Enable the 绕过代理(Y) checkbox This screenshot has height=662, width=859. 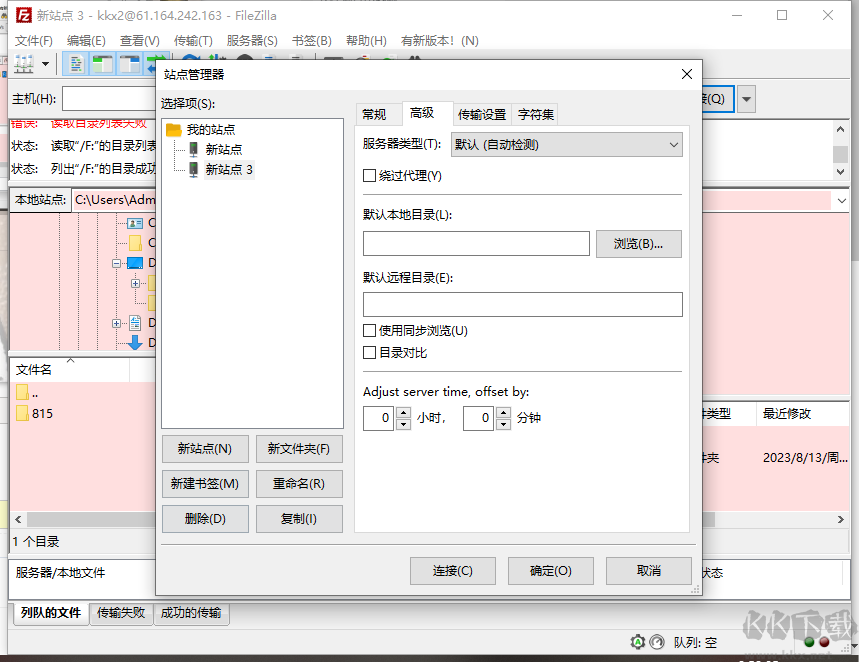[x=369, y=175]
